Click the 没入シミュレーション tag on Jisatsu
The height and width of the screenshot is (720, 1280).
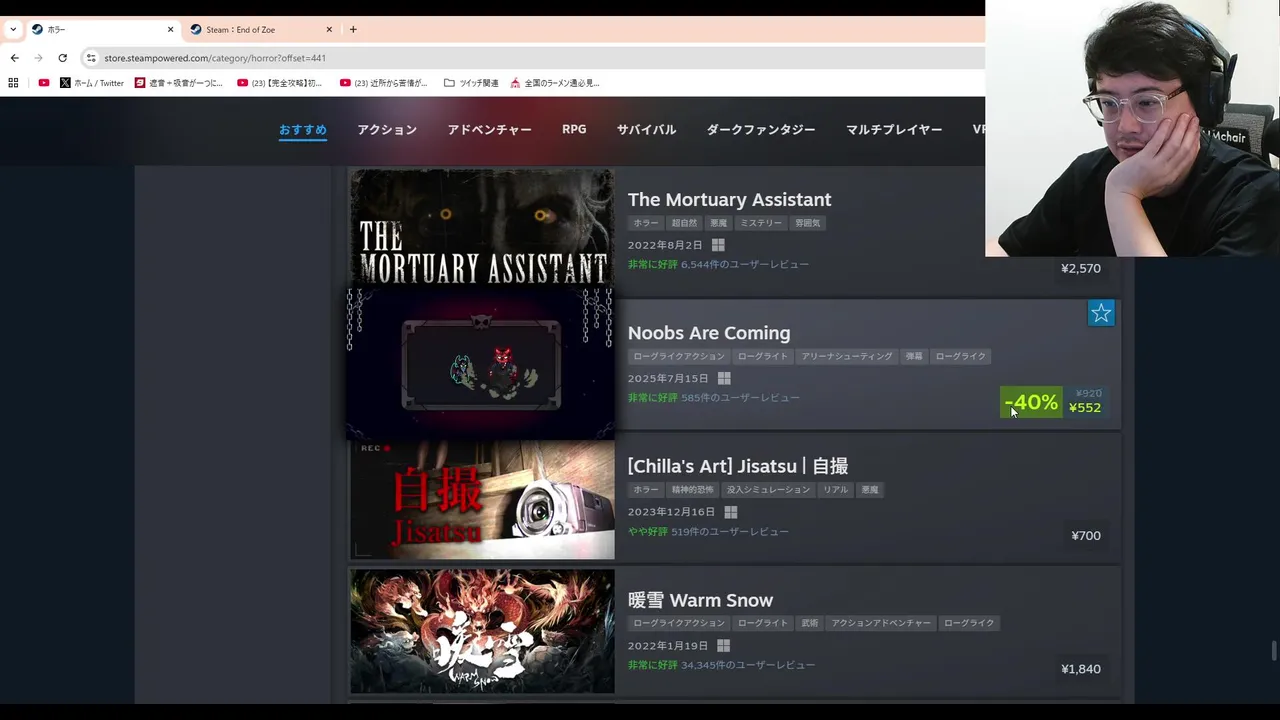click(768, 490)
